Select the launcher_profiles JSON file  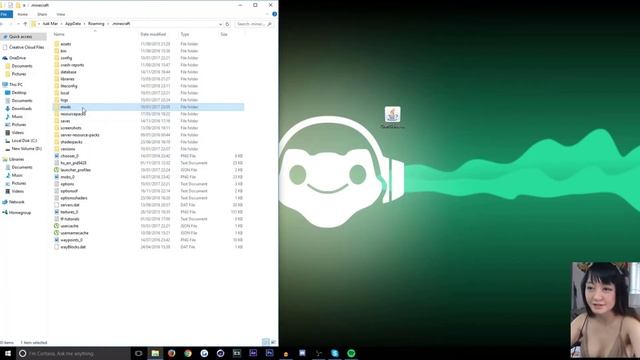[76, 170]
